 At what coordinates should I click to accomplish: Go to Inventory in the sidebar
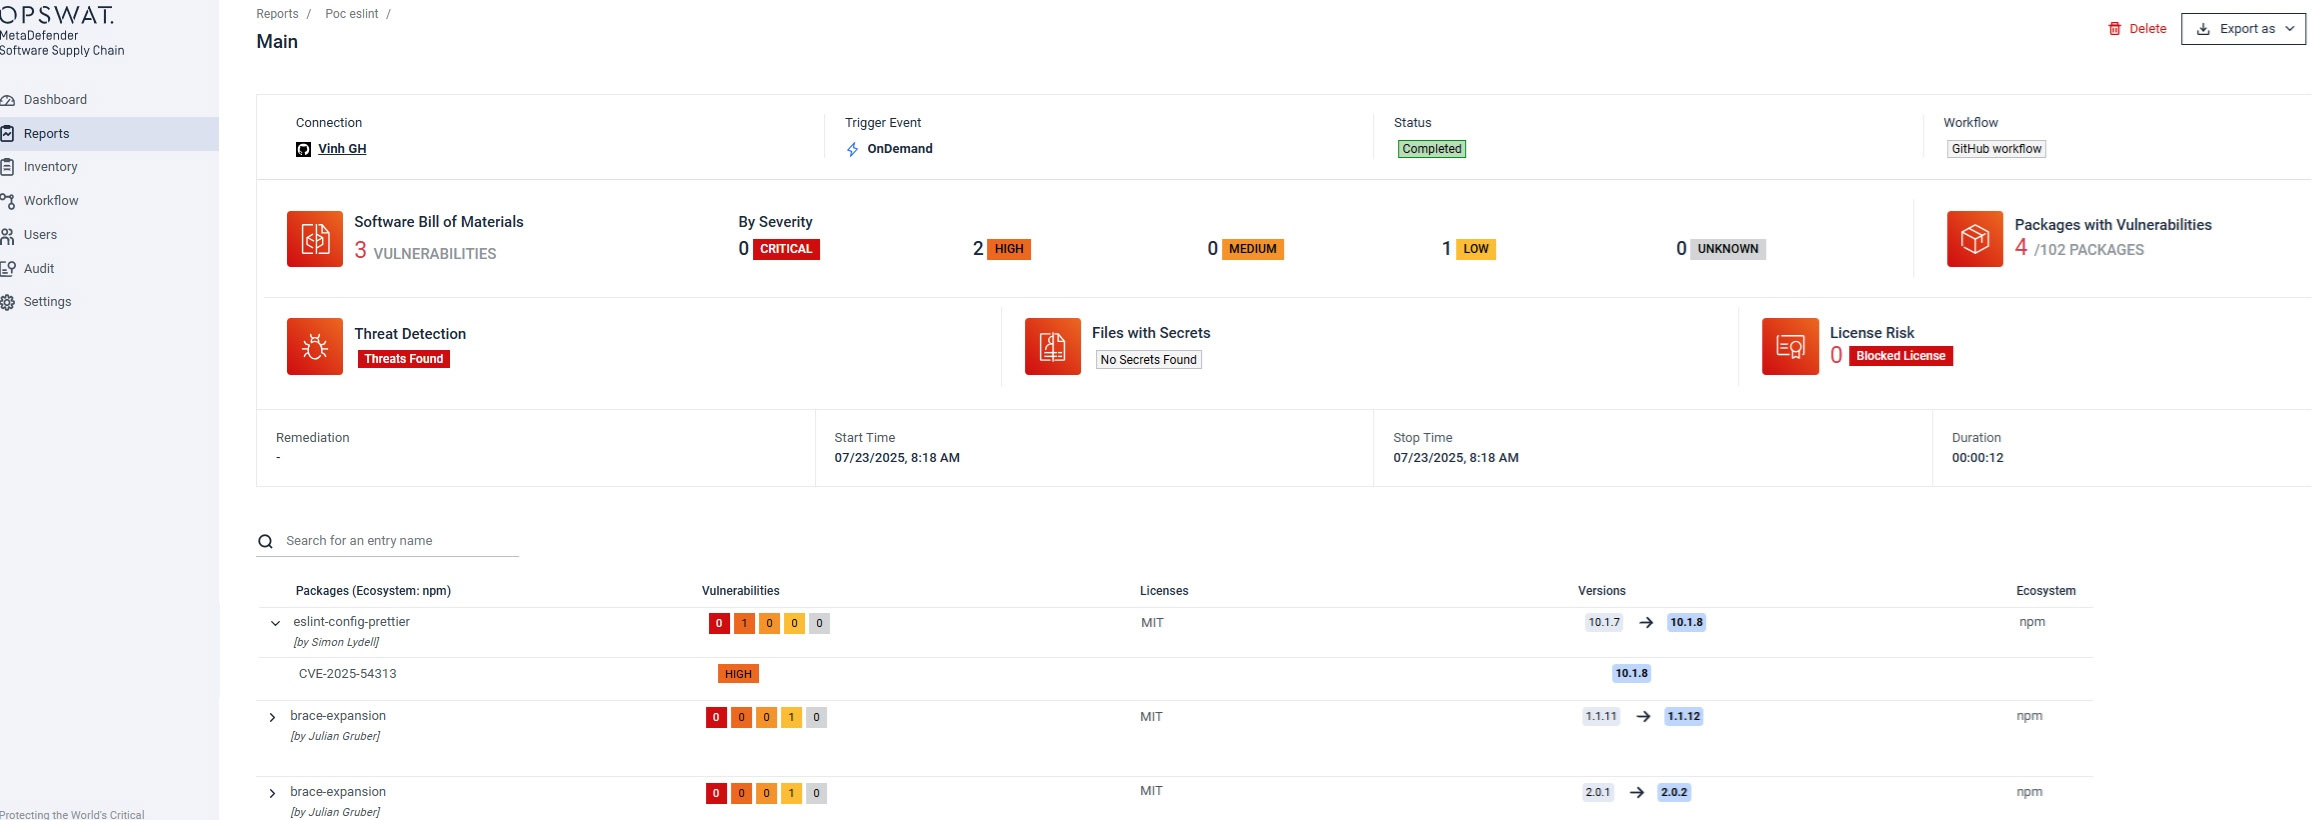[50, 167]
